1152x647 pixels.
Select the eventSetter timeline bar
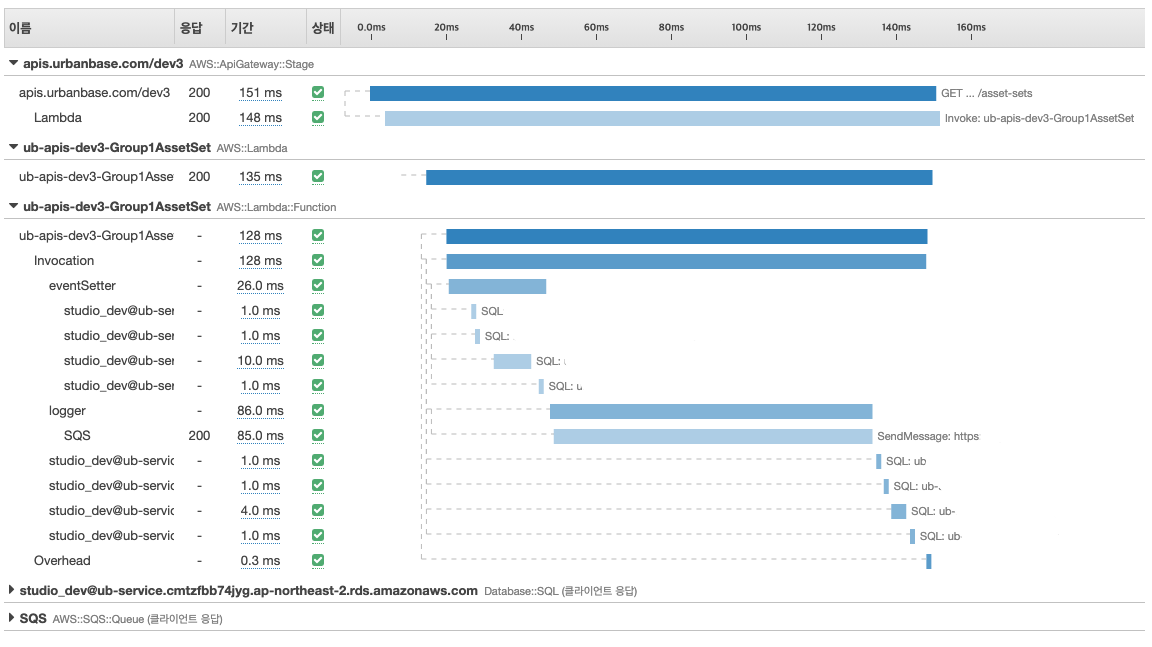(497, 286)
